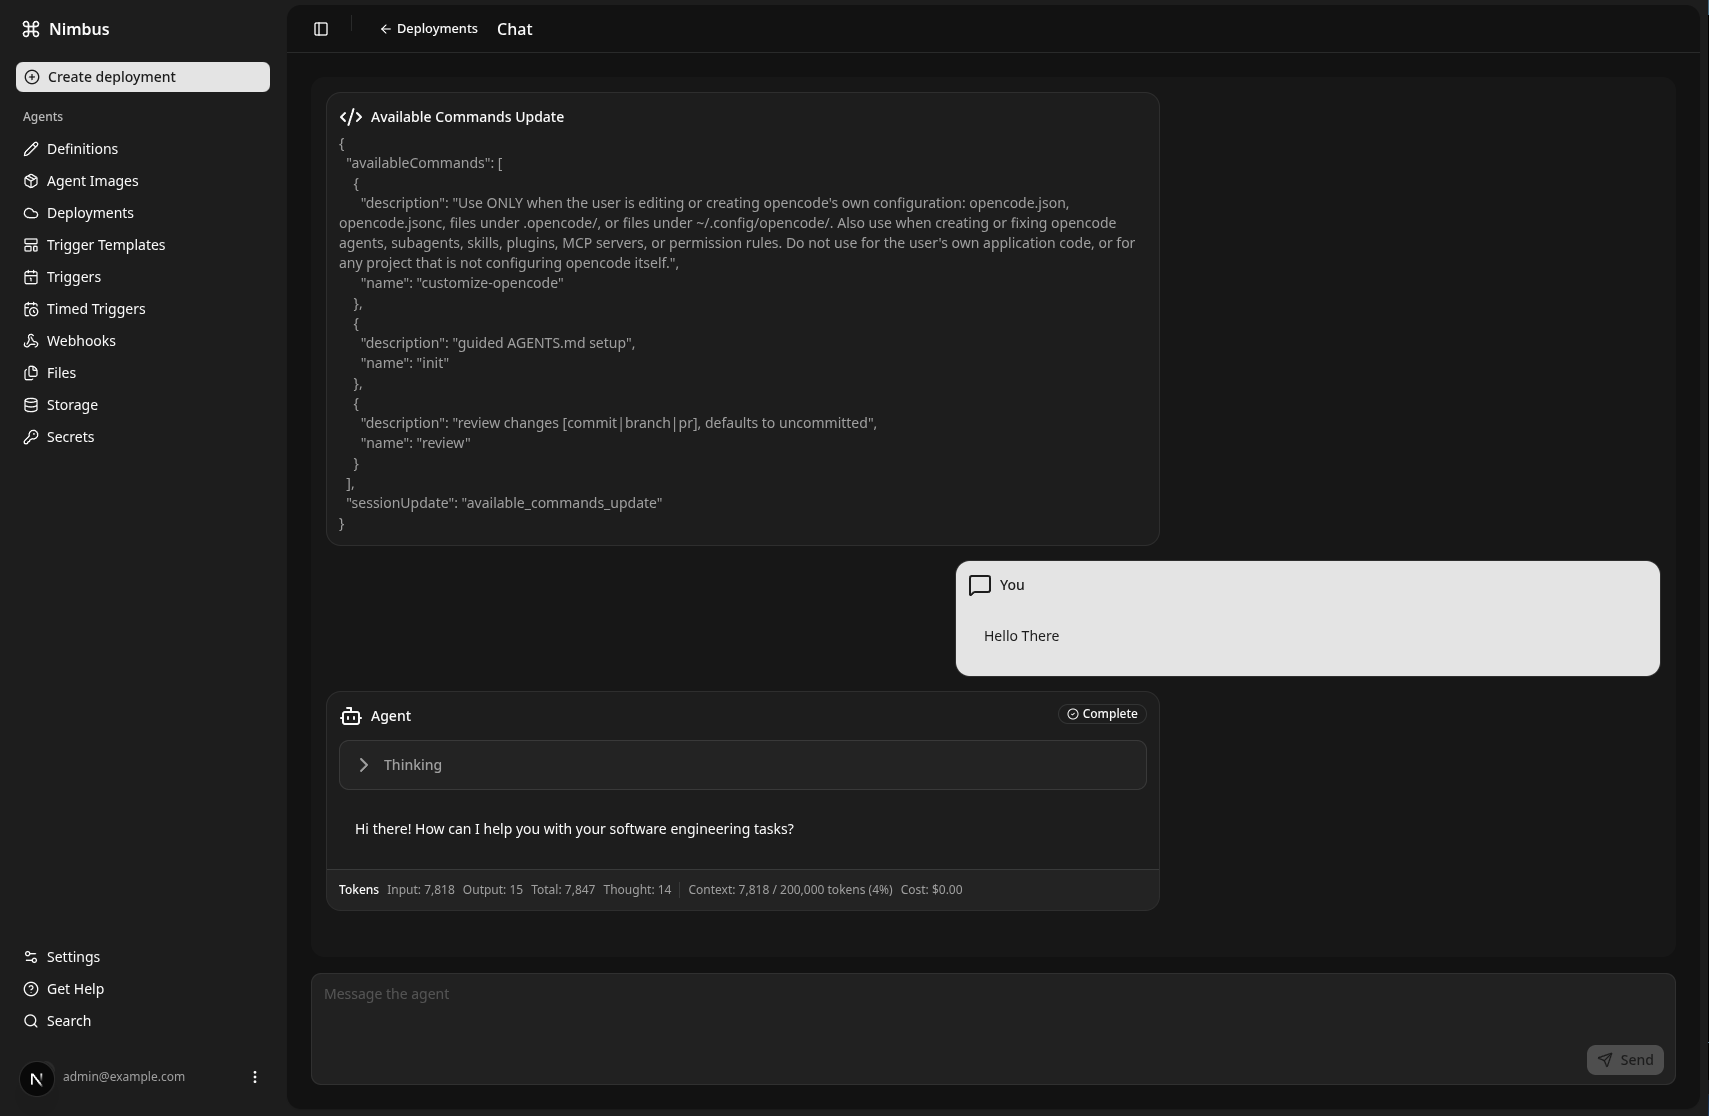Expand the Thinking section chevron
Viewport: 1709px width, 1116px height.
click(364, 765)
